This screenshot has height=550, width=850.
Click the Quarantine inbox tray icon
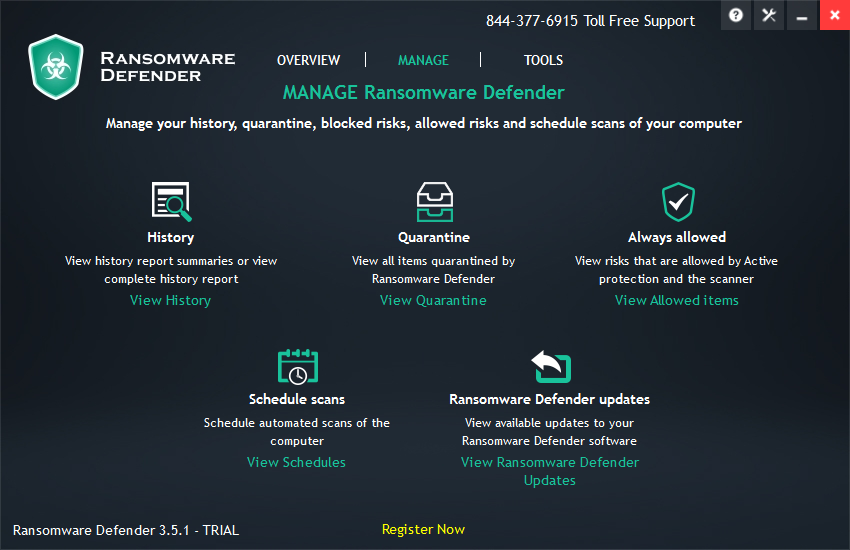pos(435,202)
